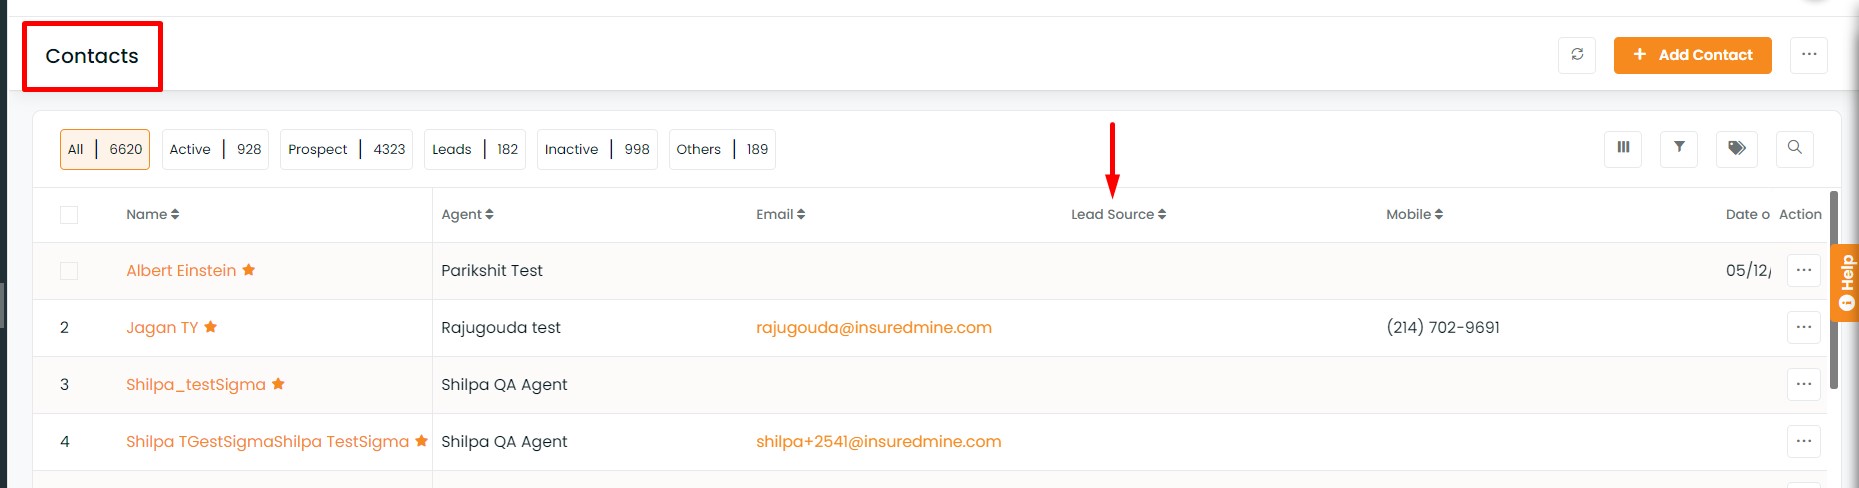Viewport: 1859px width, 488px height.
Task: Switch to the Prospect 4323 tab
Action: click(x=346, y=149)
